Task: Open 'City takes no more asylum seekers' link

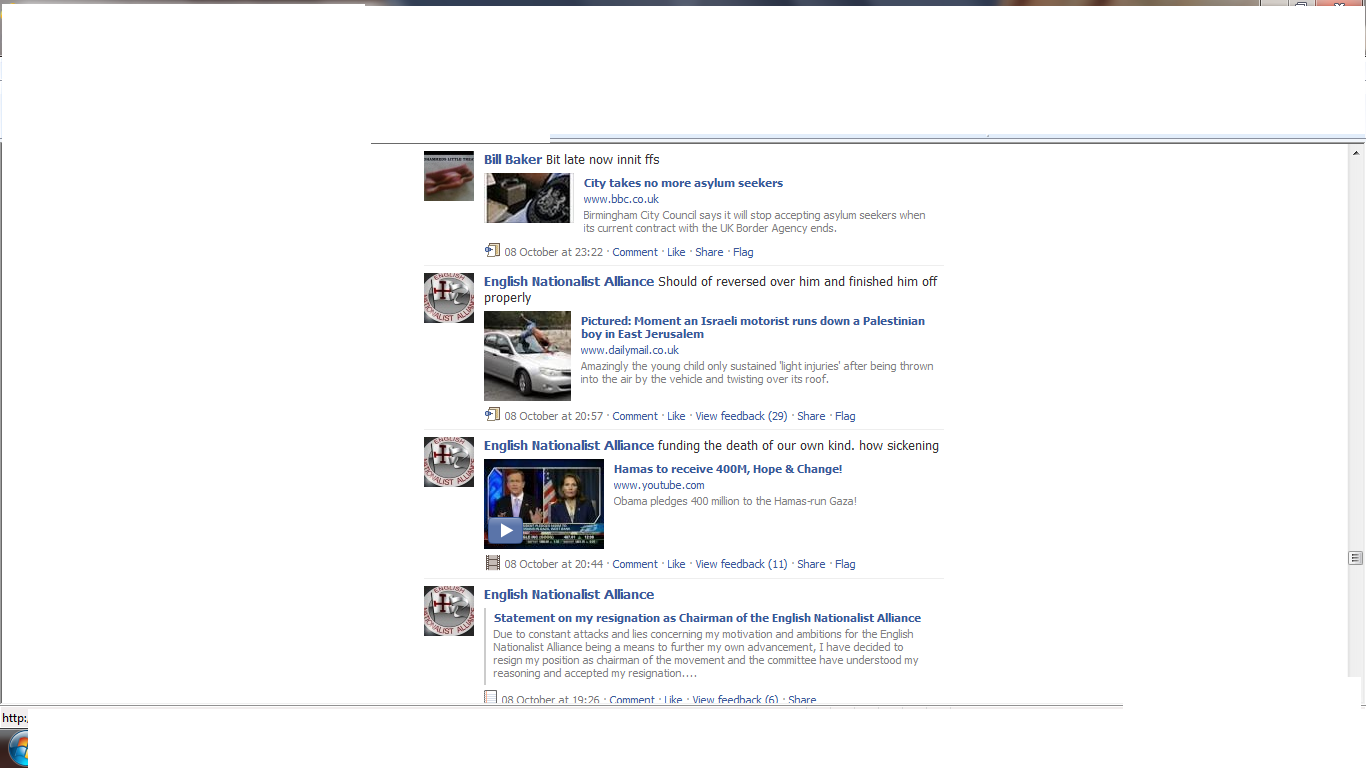Action: pyautogui.click(x=683, y=183)
